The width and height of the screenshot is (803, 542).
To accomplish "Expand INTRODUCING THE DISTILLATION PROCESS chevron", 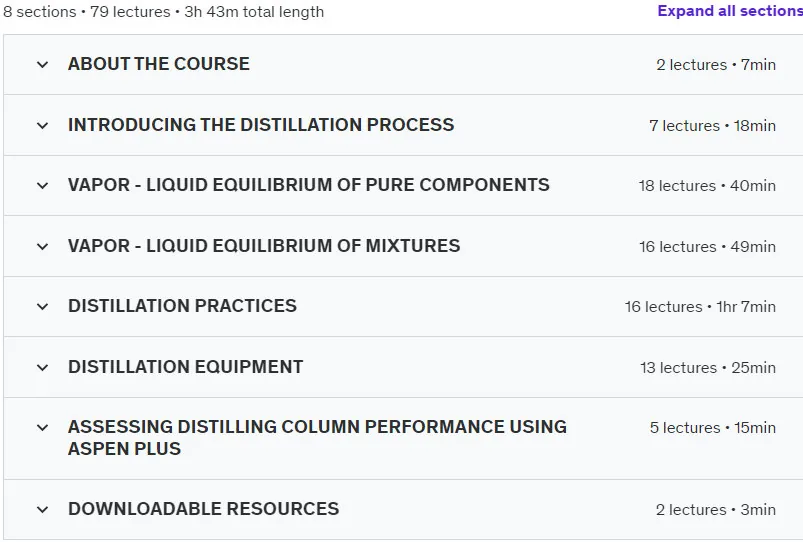I will pos(43,126).
